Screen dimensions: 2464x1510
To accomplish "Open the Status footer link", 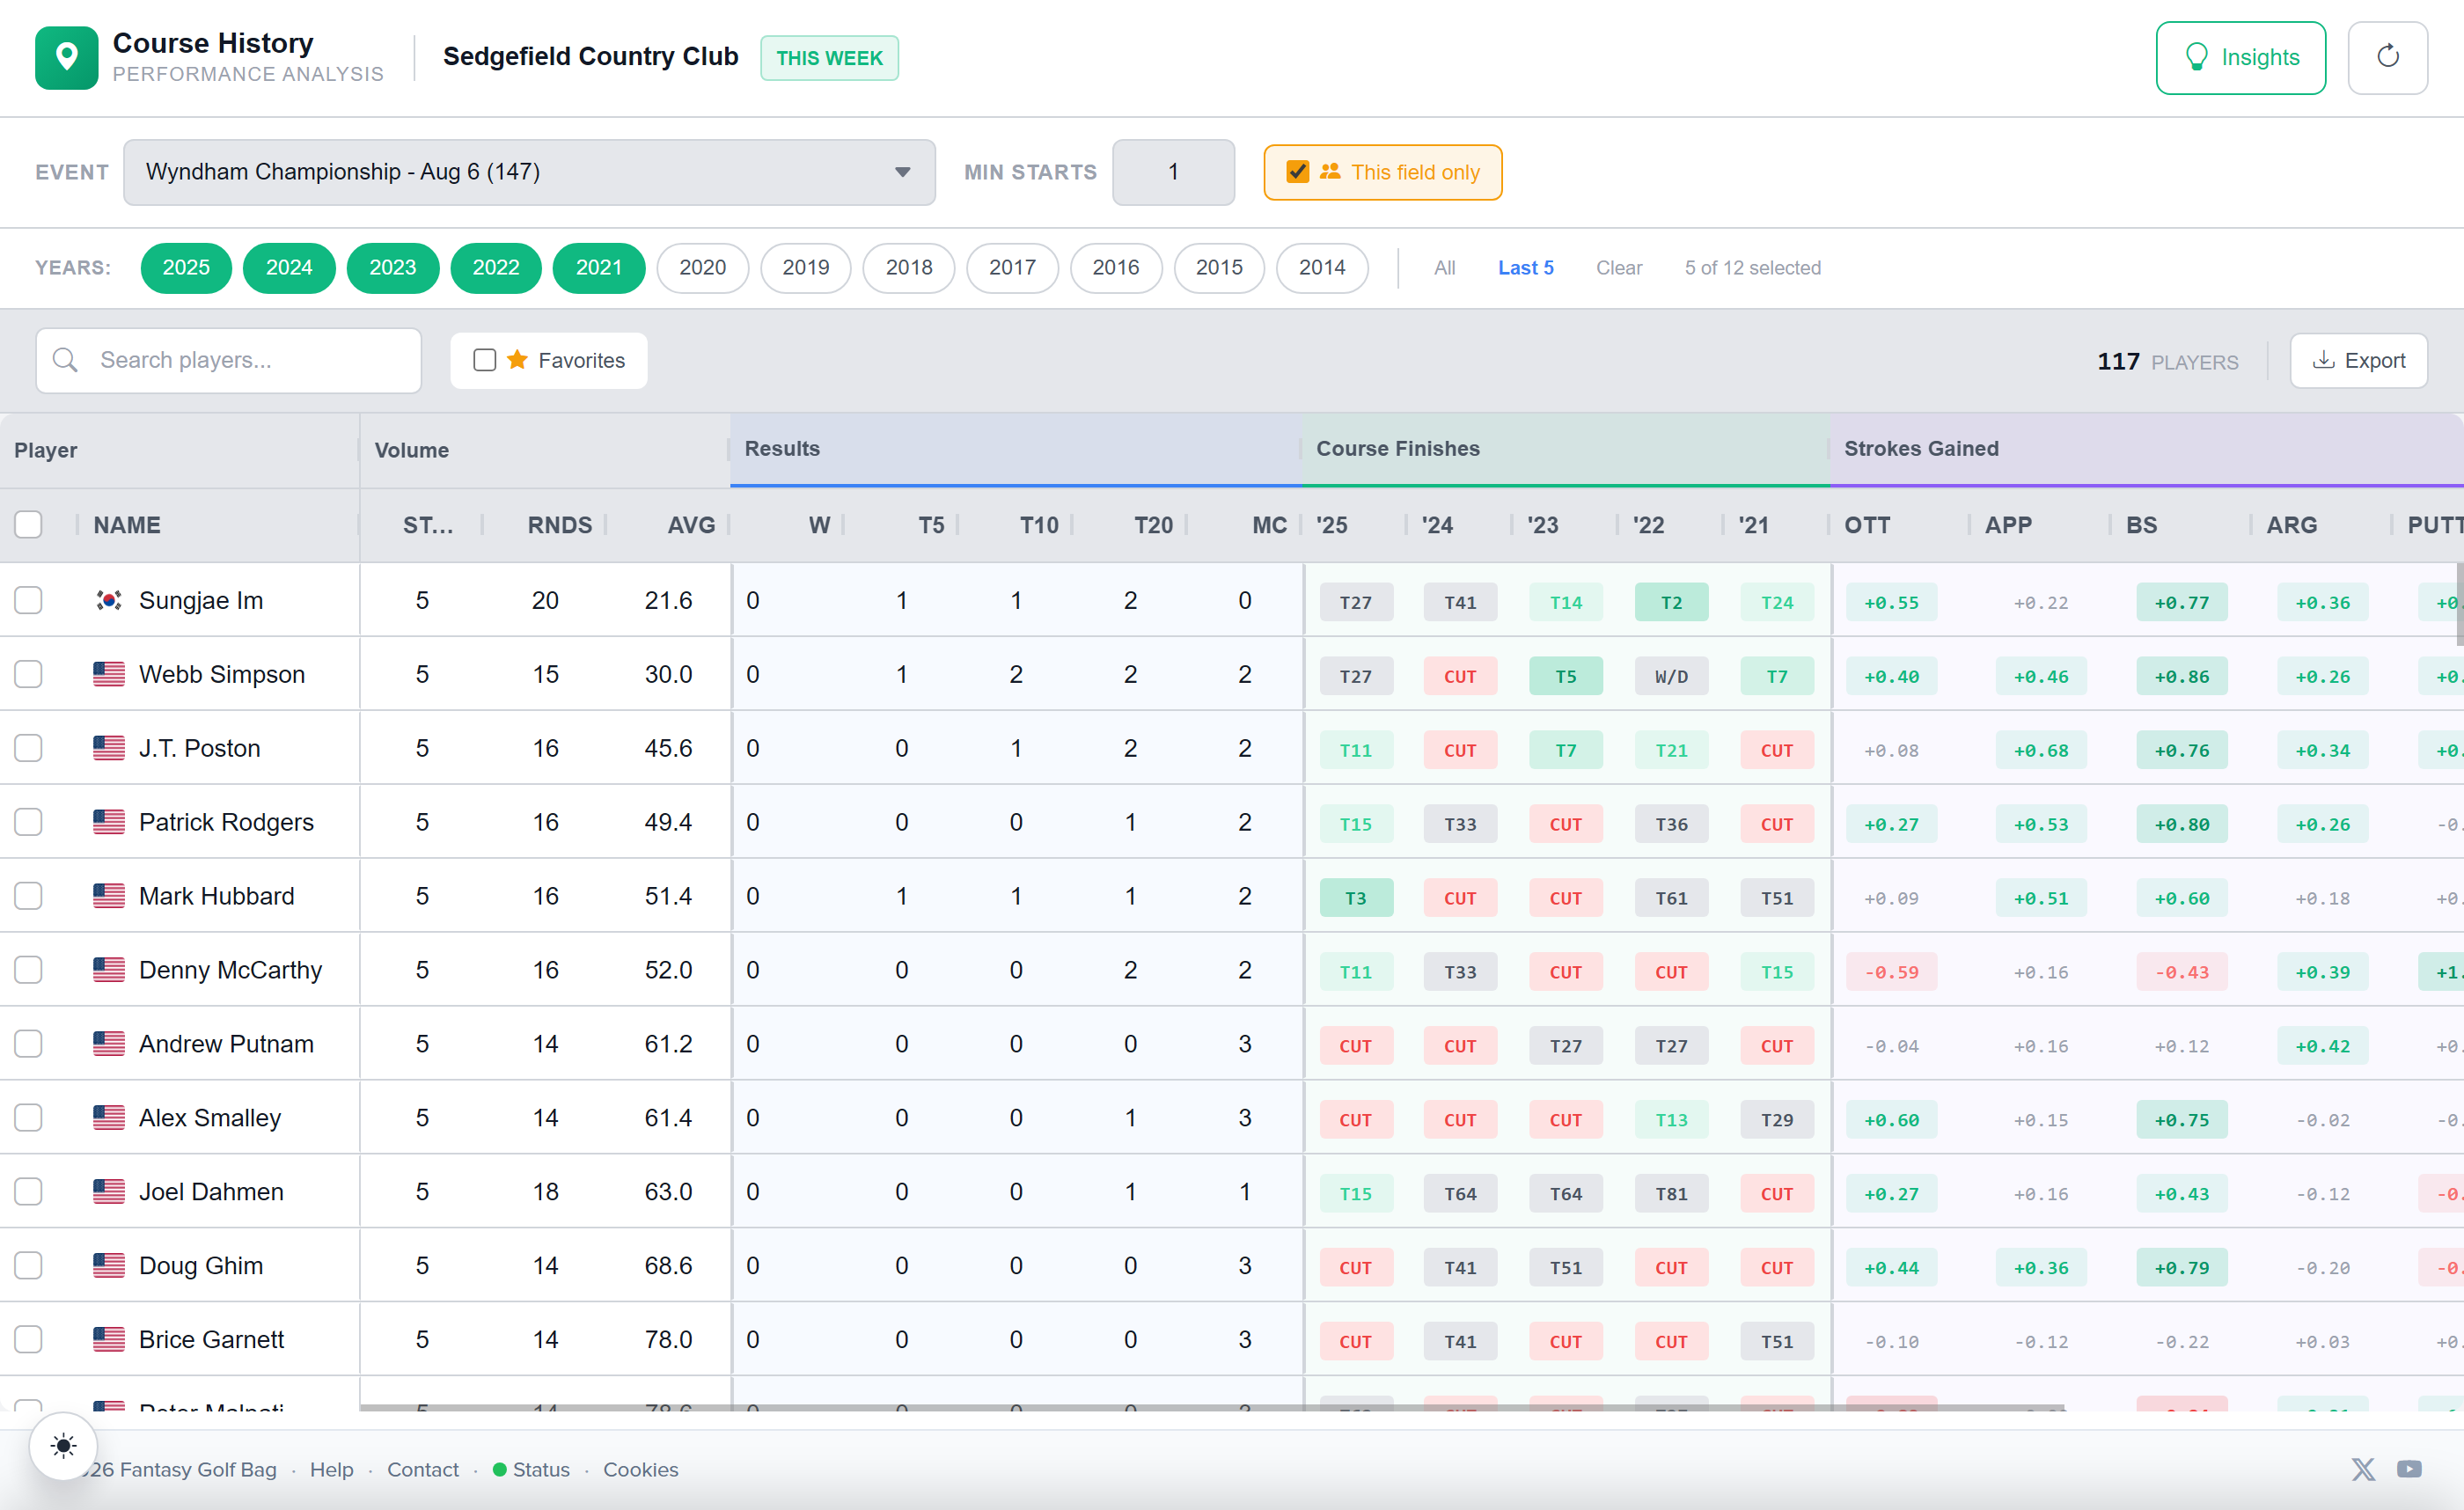I will (531, 1469).
